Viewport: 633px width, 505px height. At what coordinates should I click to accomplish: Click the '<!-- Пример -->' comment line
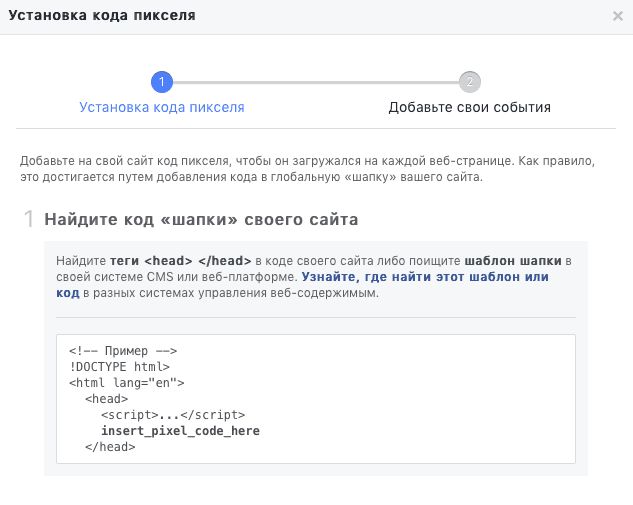[x=123, y=351]
